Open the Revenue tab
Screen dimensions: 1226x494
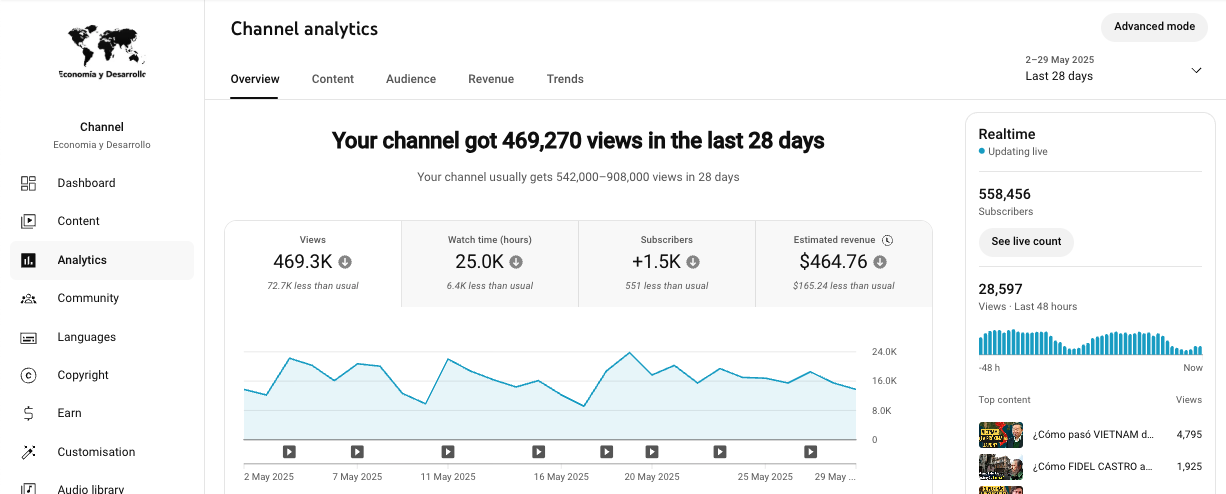[491, 79]
